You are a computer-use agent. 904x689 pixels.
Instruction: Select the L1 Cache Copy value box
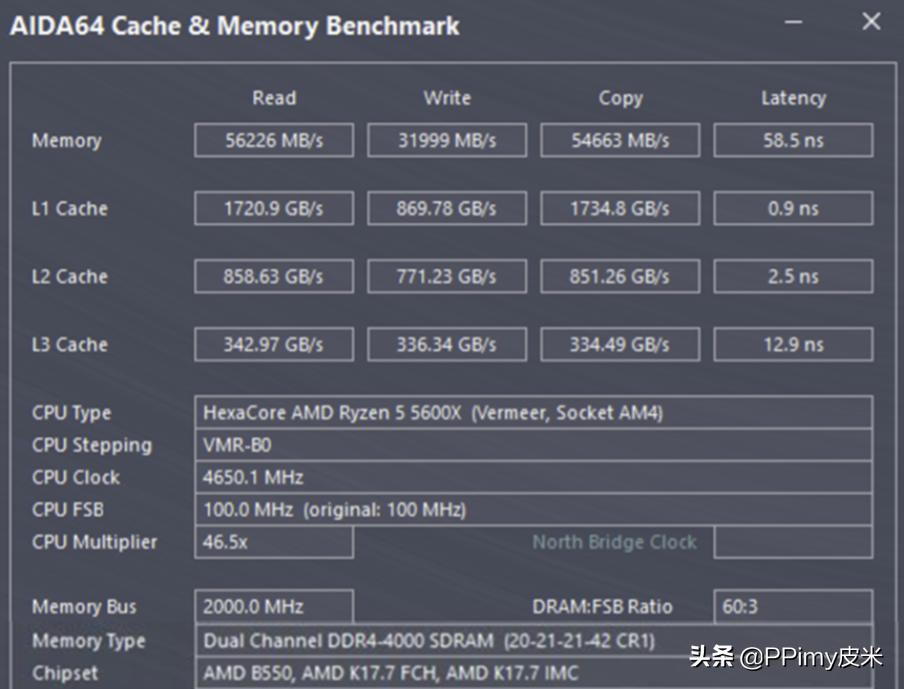[x=620, y=209]
